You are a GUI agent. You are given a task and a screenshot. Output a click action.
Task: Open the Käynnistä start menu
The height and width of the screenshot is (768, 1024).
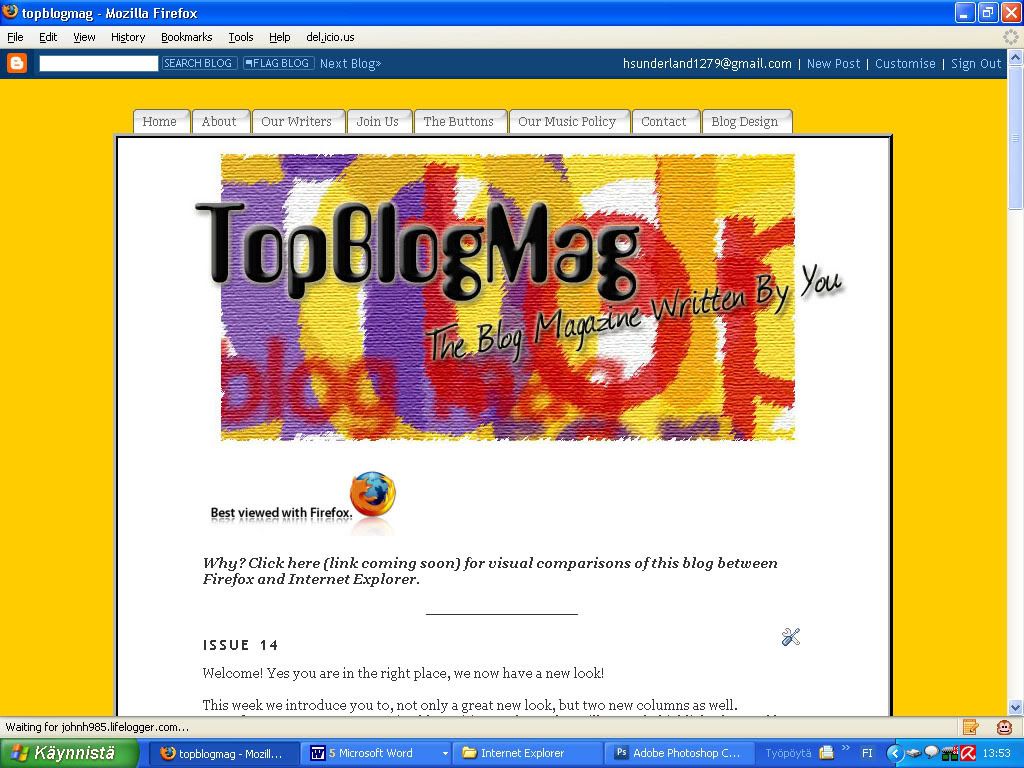[x=69, y=753]
